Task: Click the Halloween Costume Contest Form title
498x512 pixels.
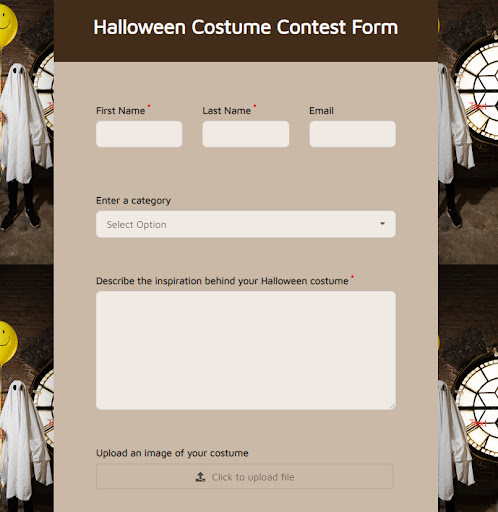Action: pyautogui.click(x=246, y=27)
